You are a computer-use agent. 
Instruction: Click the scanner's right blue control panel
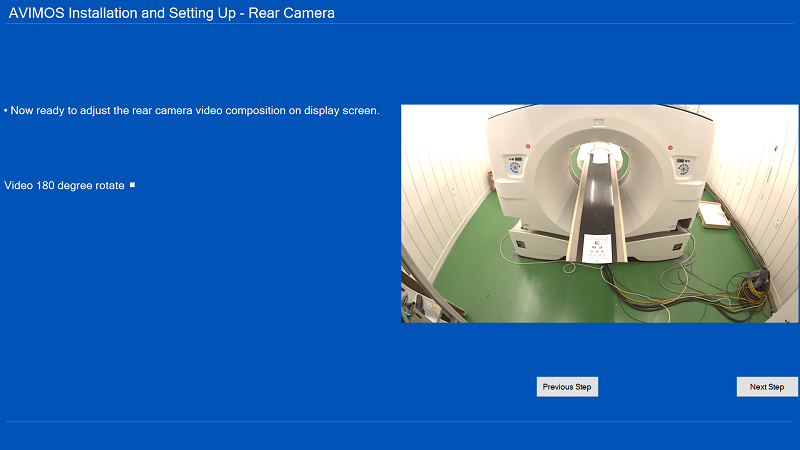click(x=685, y=167)
